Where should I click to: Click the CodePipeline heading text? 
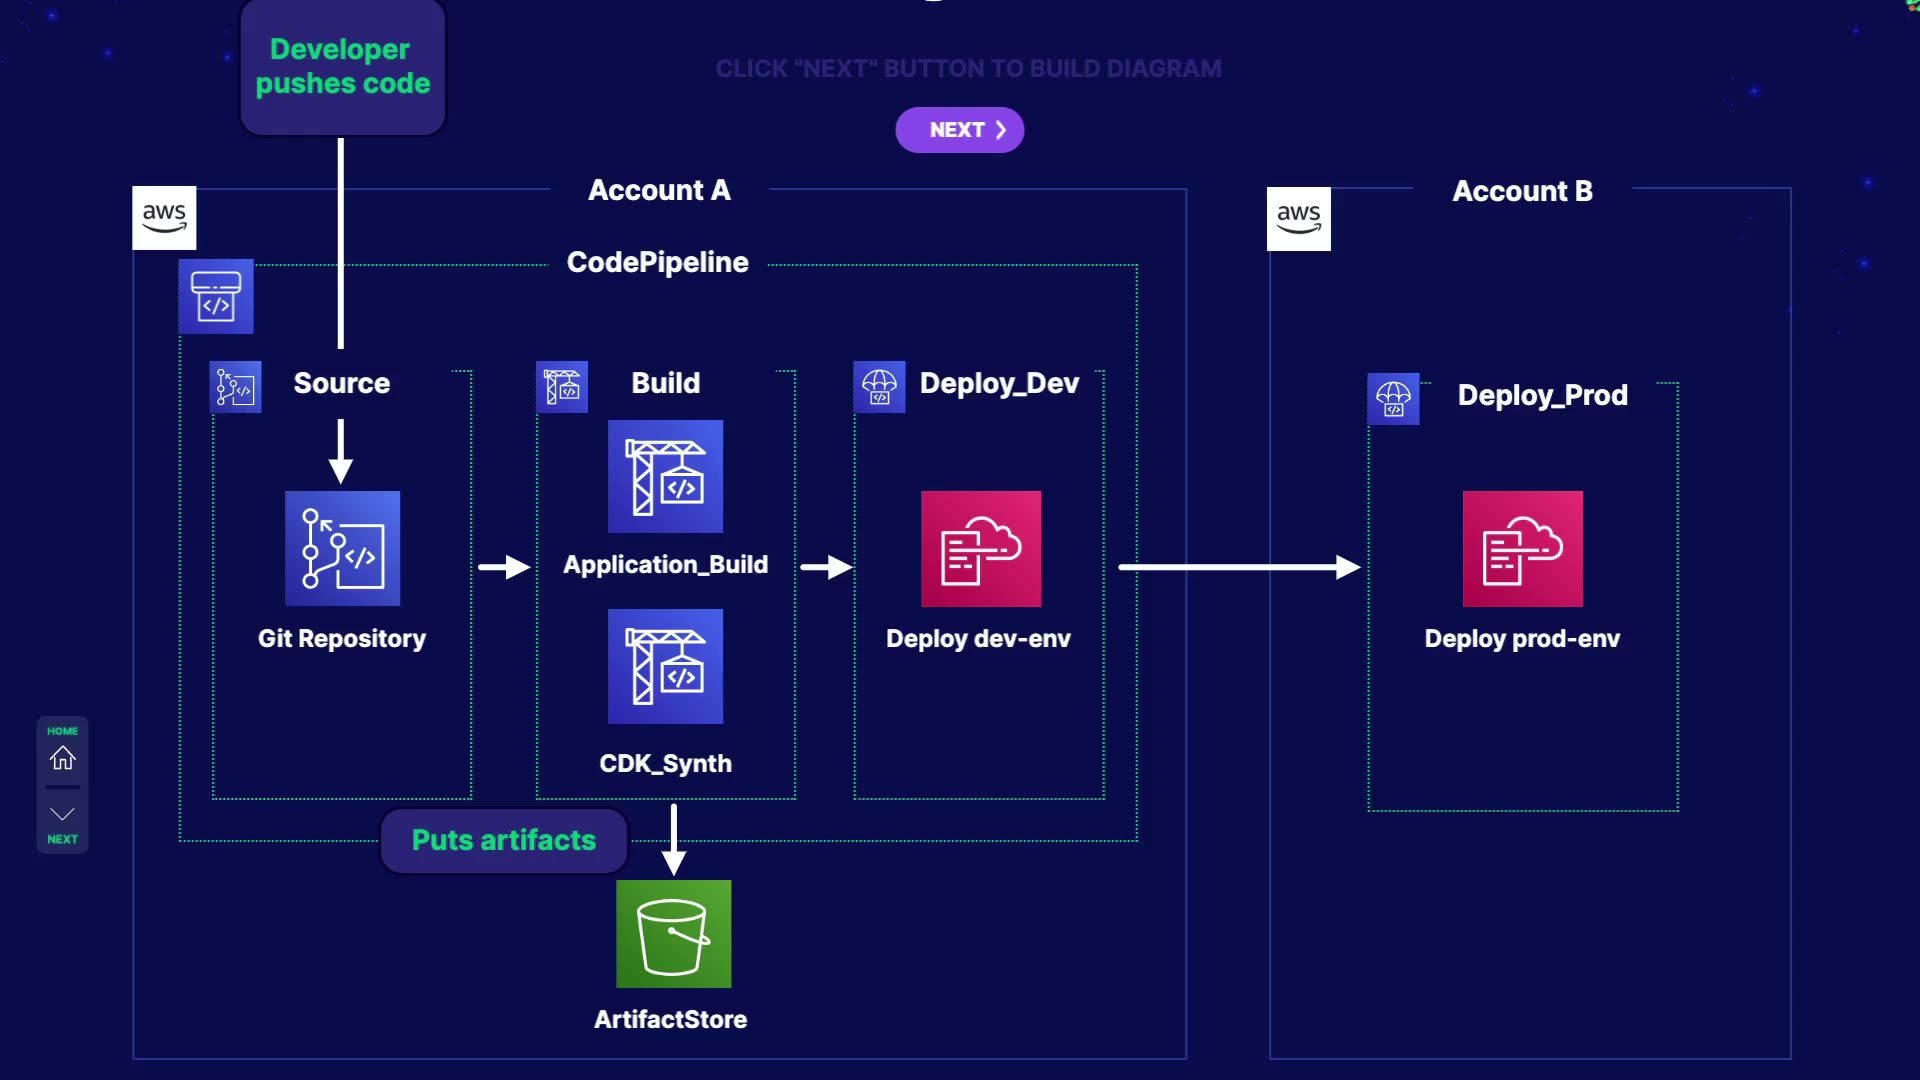657,262
